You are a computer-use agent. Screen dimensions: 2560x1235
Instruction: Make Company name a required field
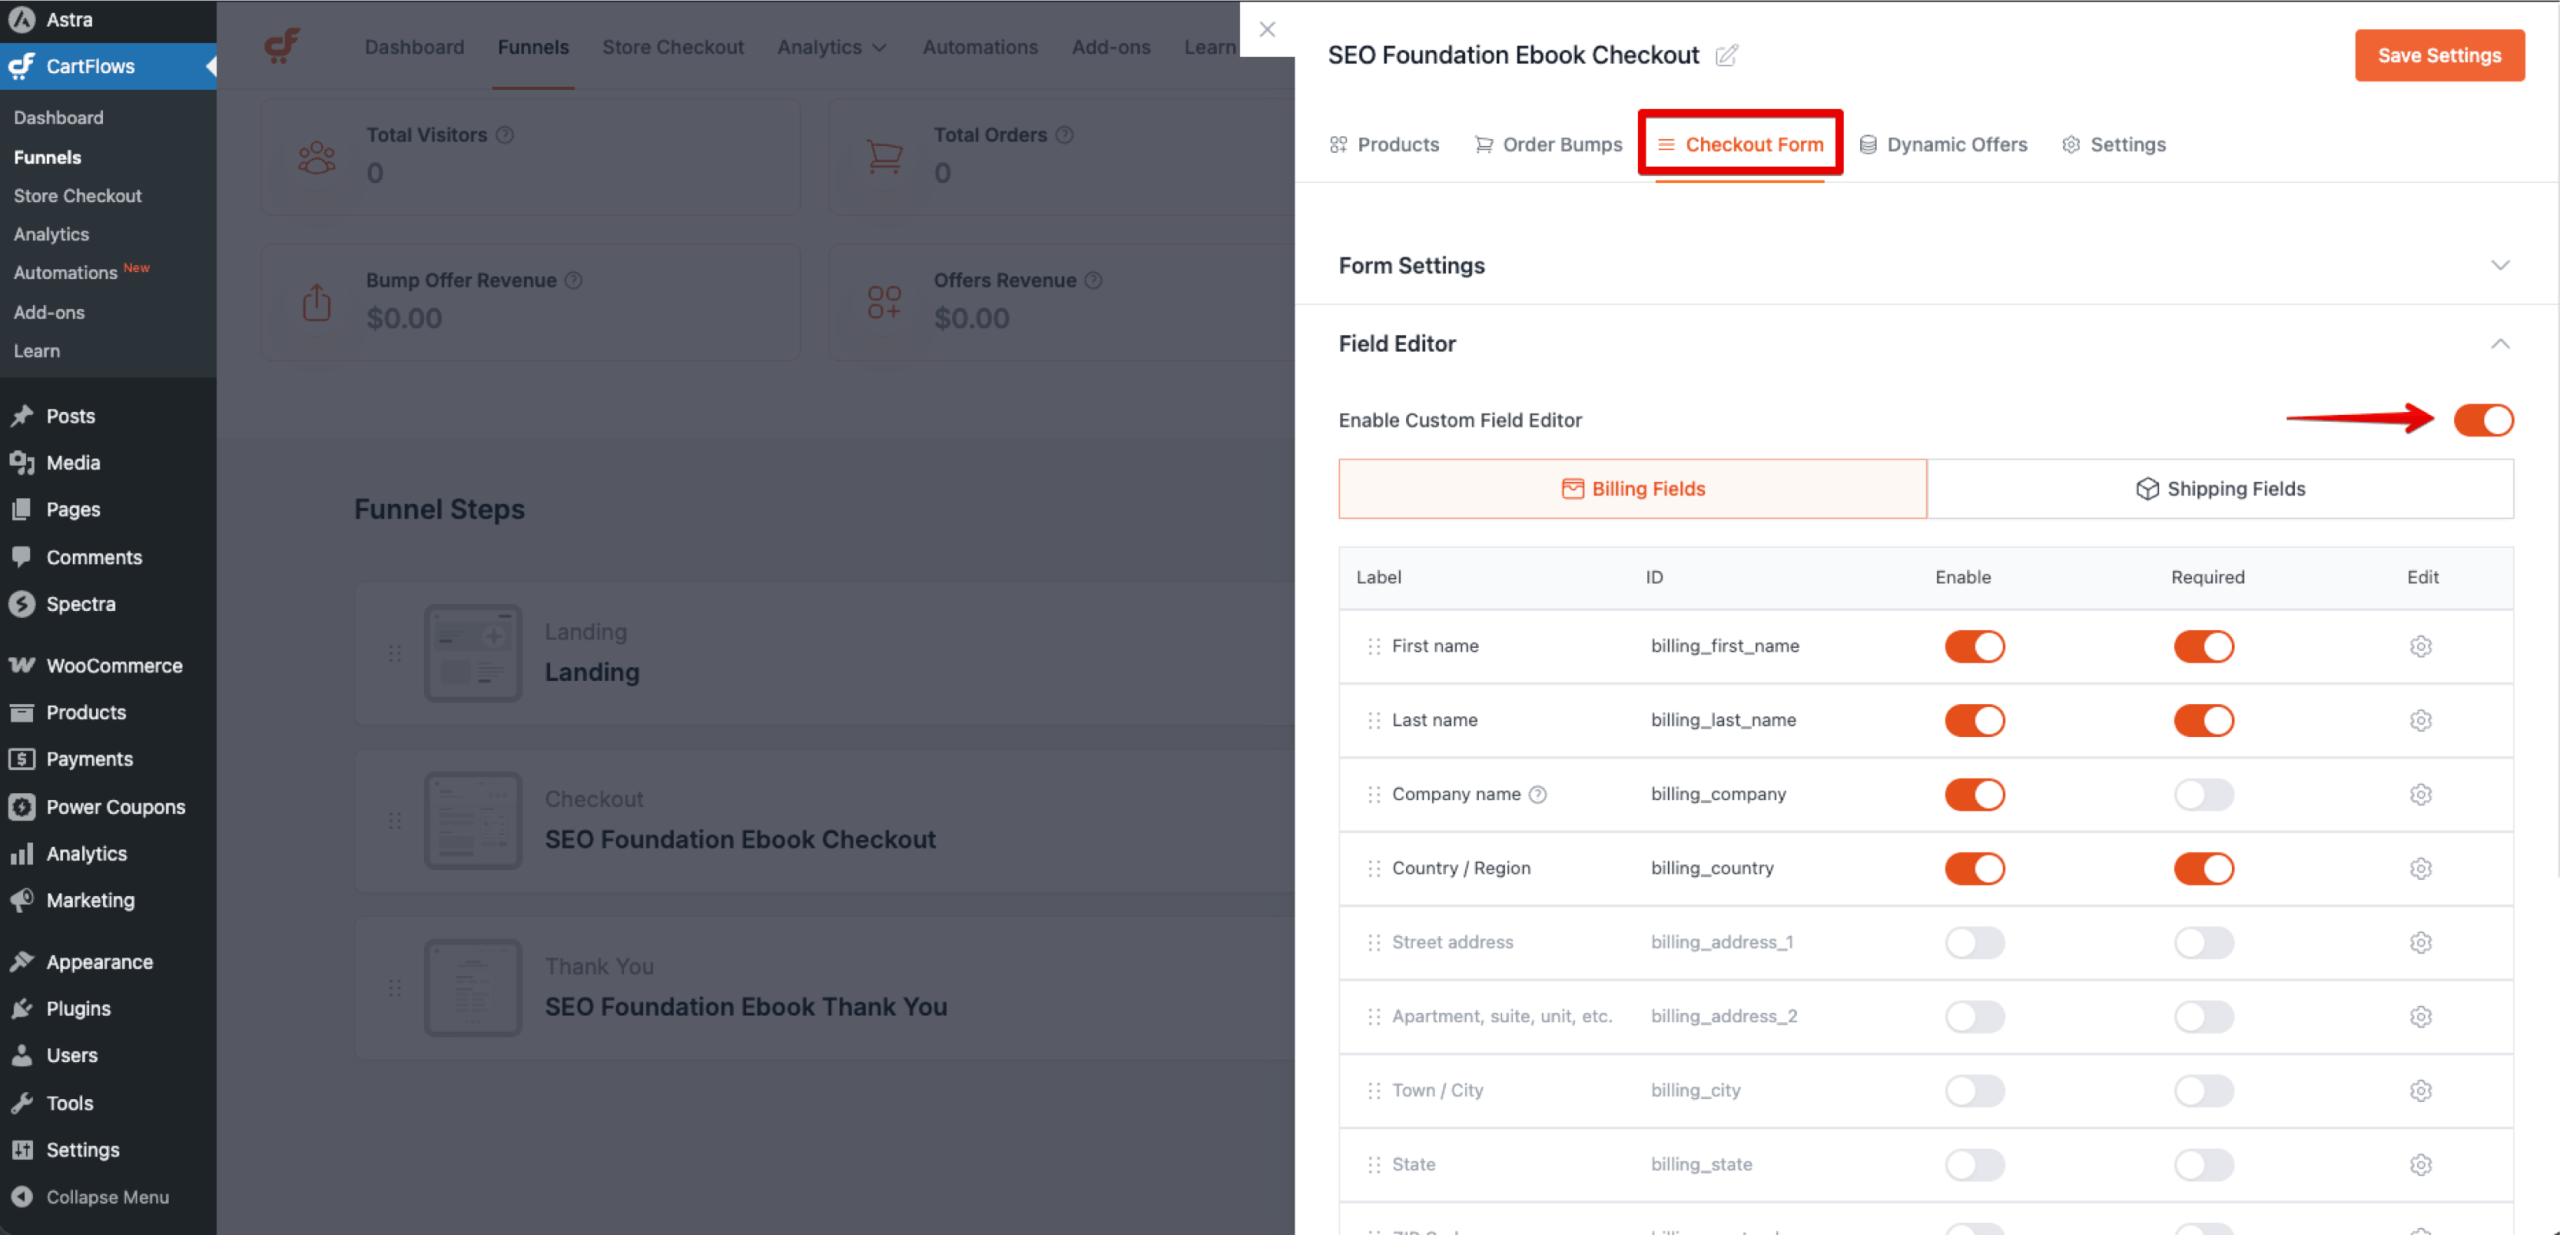2204,794
